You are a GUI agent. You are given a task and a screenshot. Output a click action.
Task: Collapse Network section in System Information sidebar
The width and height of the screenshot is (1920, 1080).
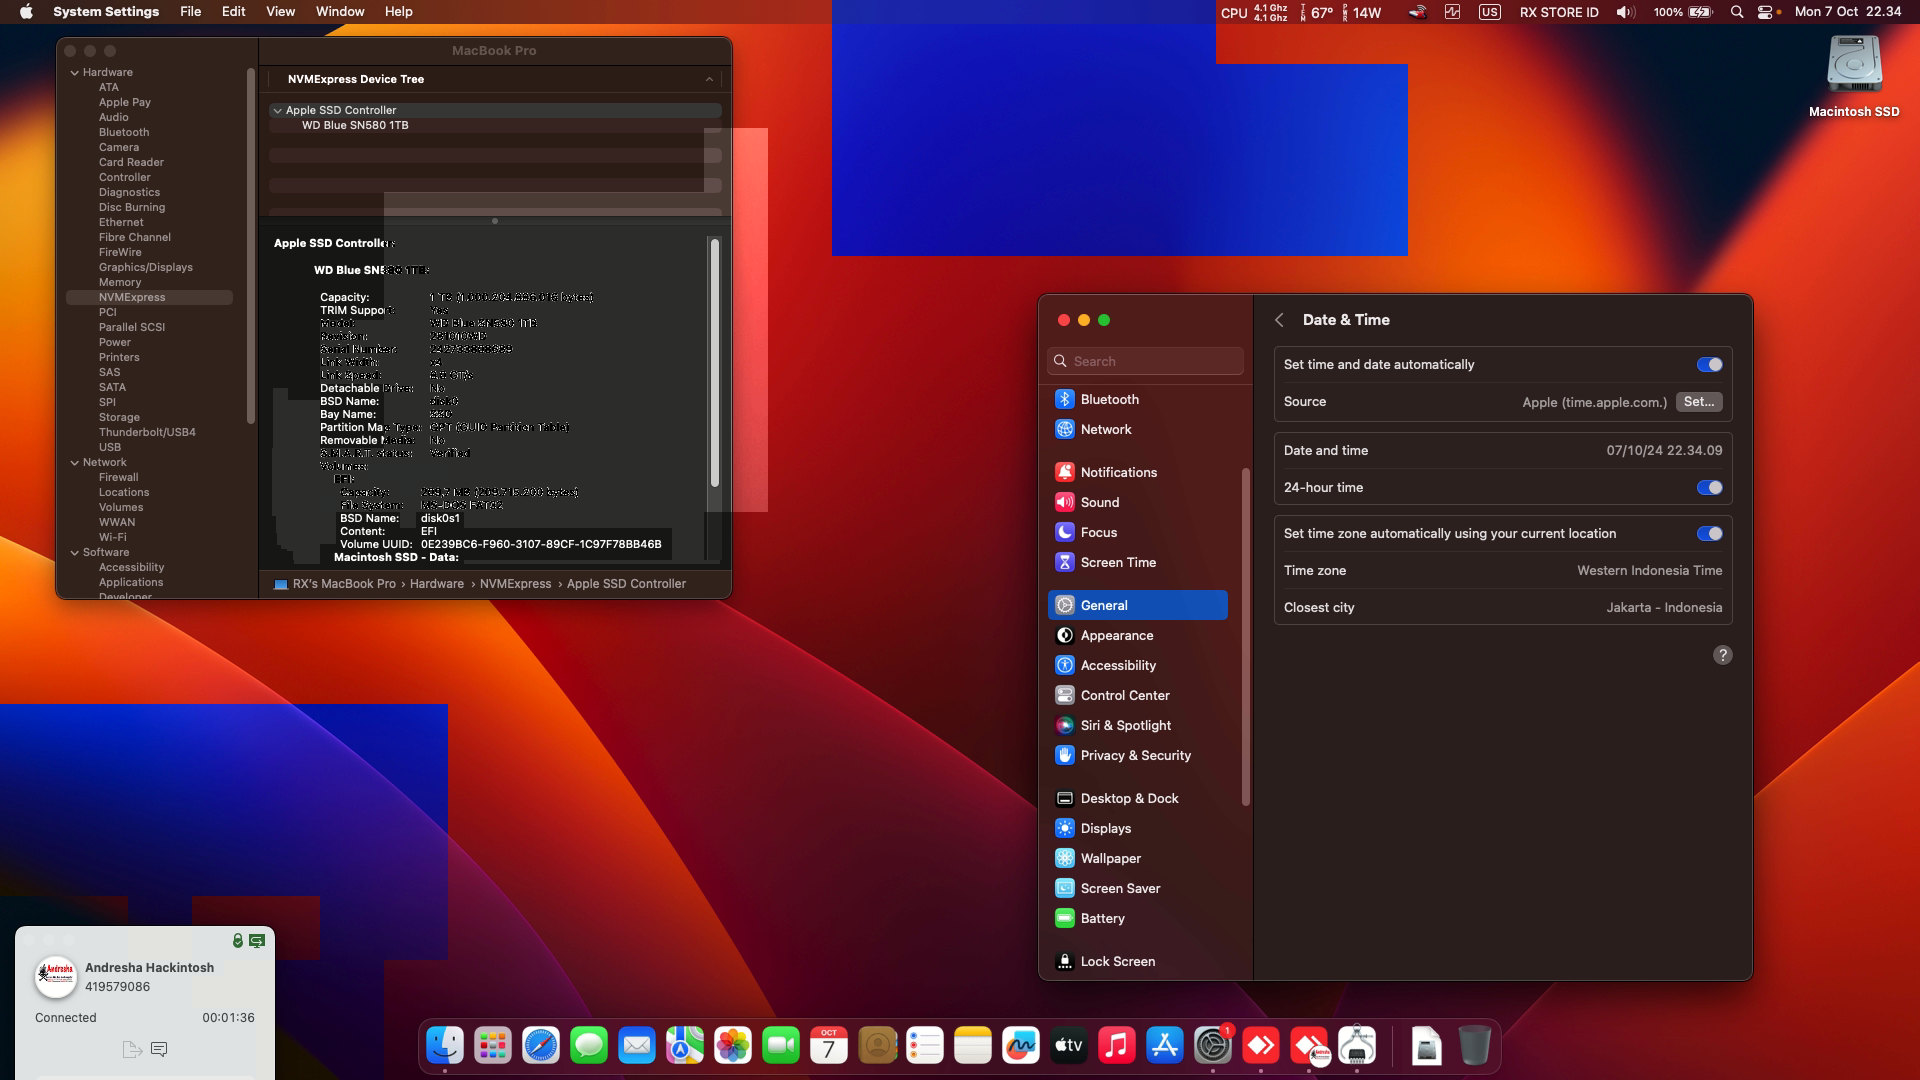[75, 462]
